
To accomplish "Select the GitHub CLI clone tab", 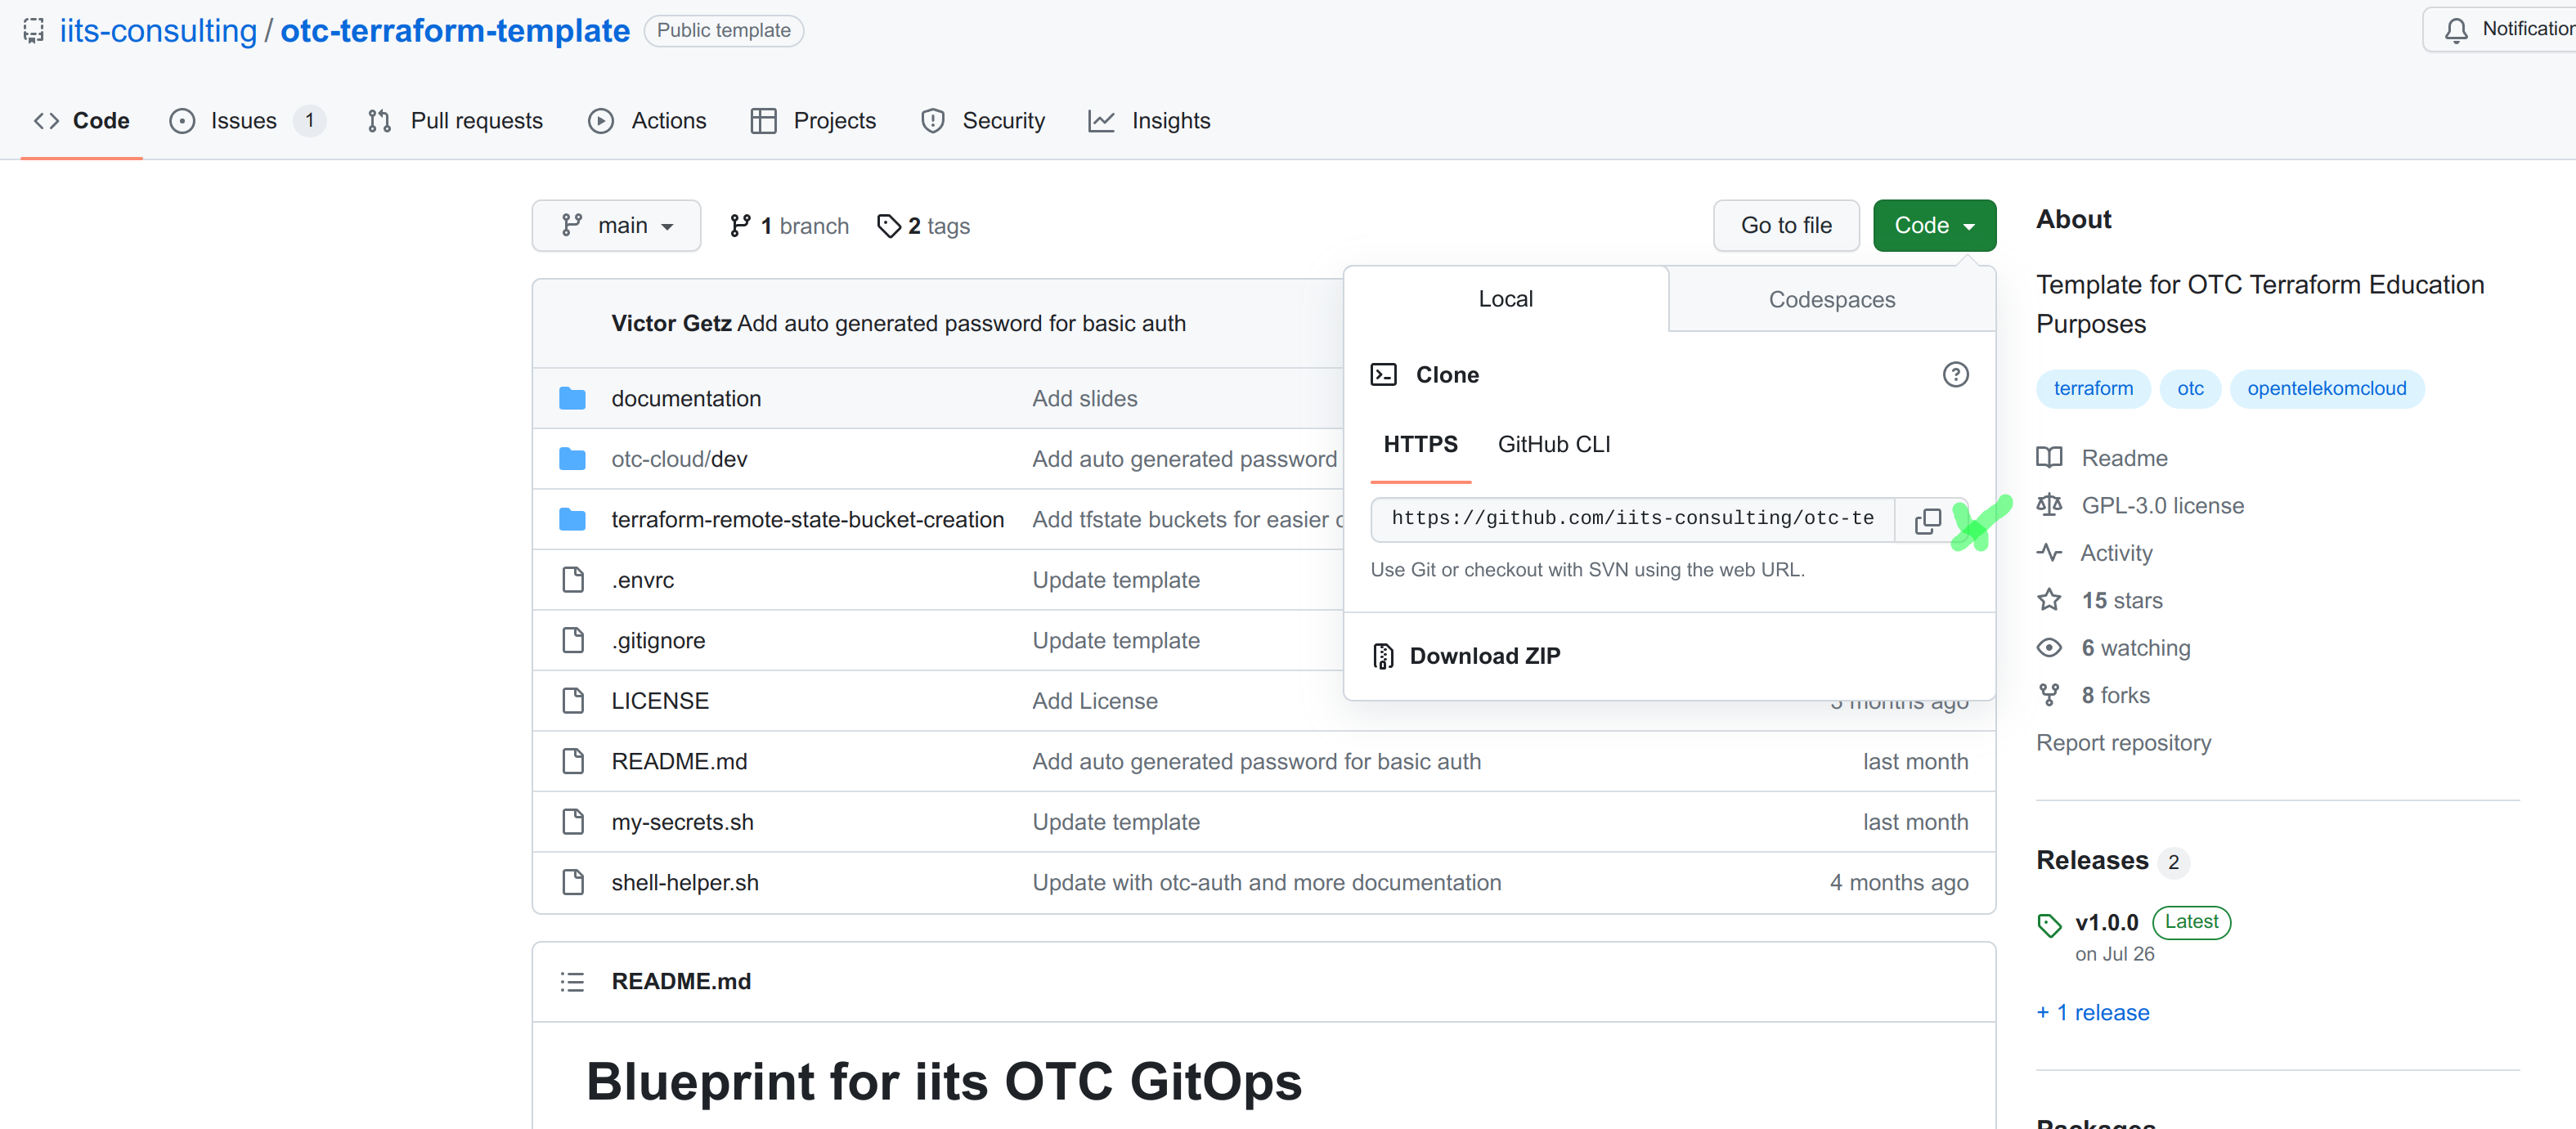I will tap(1553, 445).
